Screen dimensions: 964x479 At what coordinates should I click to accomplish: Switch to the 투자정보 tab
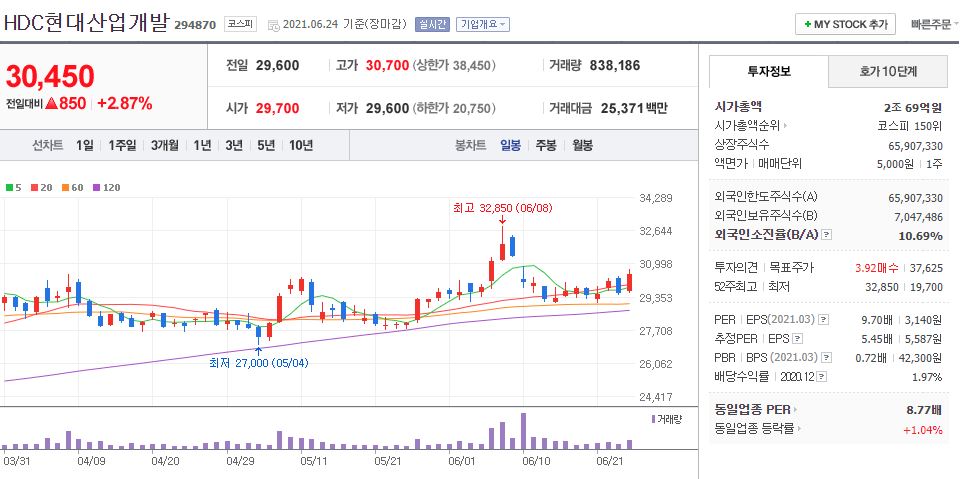(x=769, y=71)
